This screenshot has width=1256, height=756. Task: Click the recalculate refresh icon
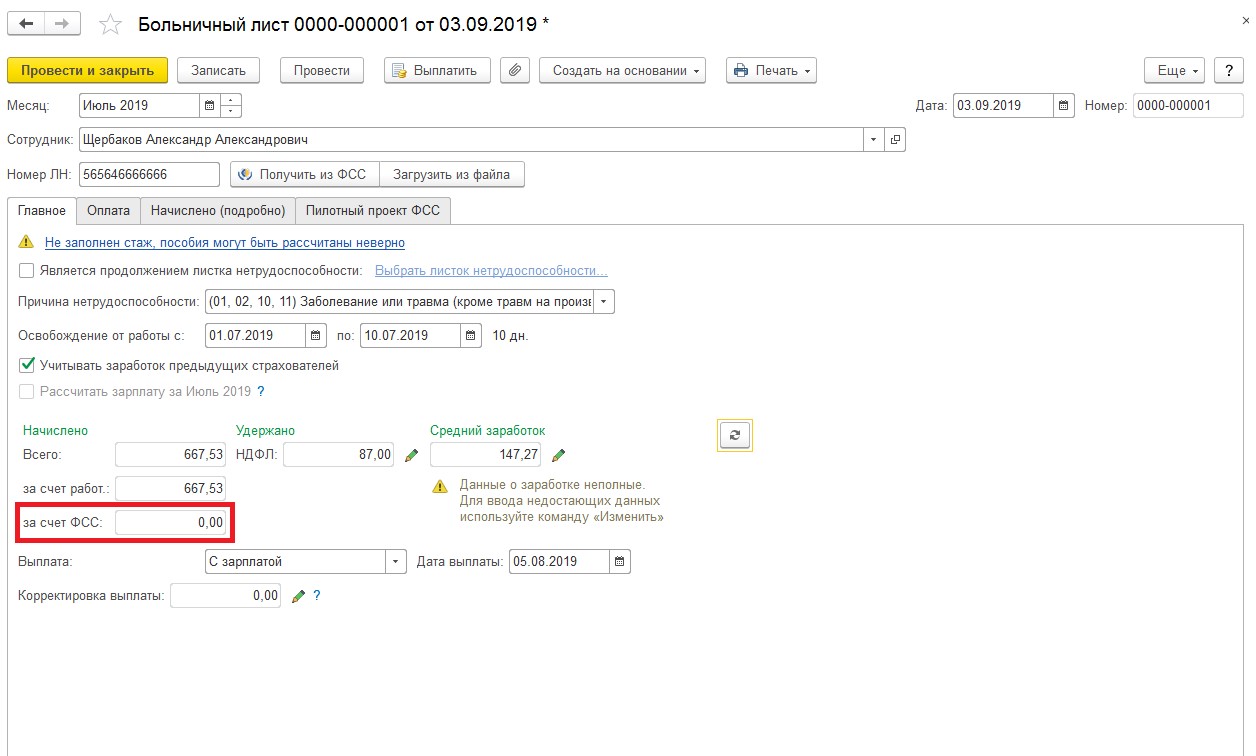[x=735, y=435]
